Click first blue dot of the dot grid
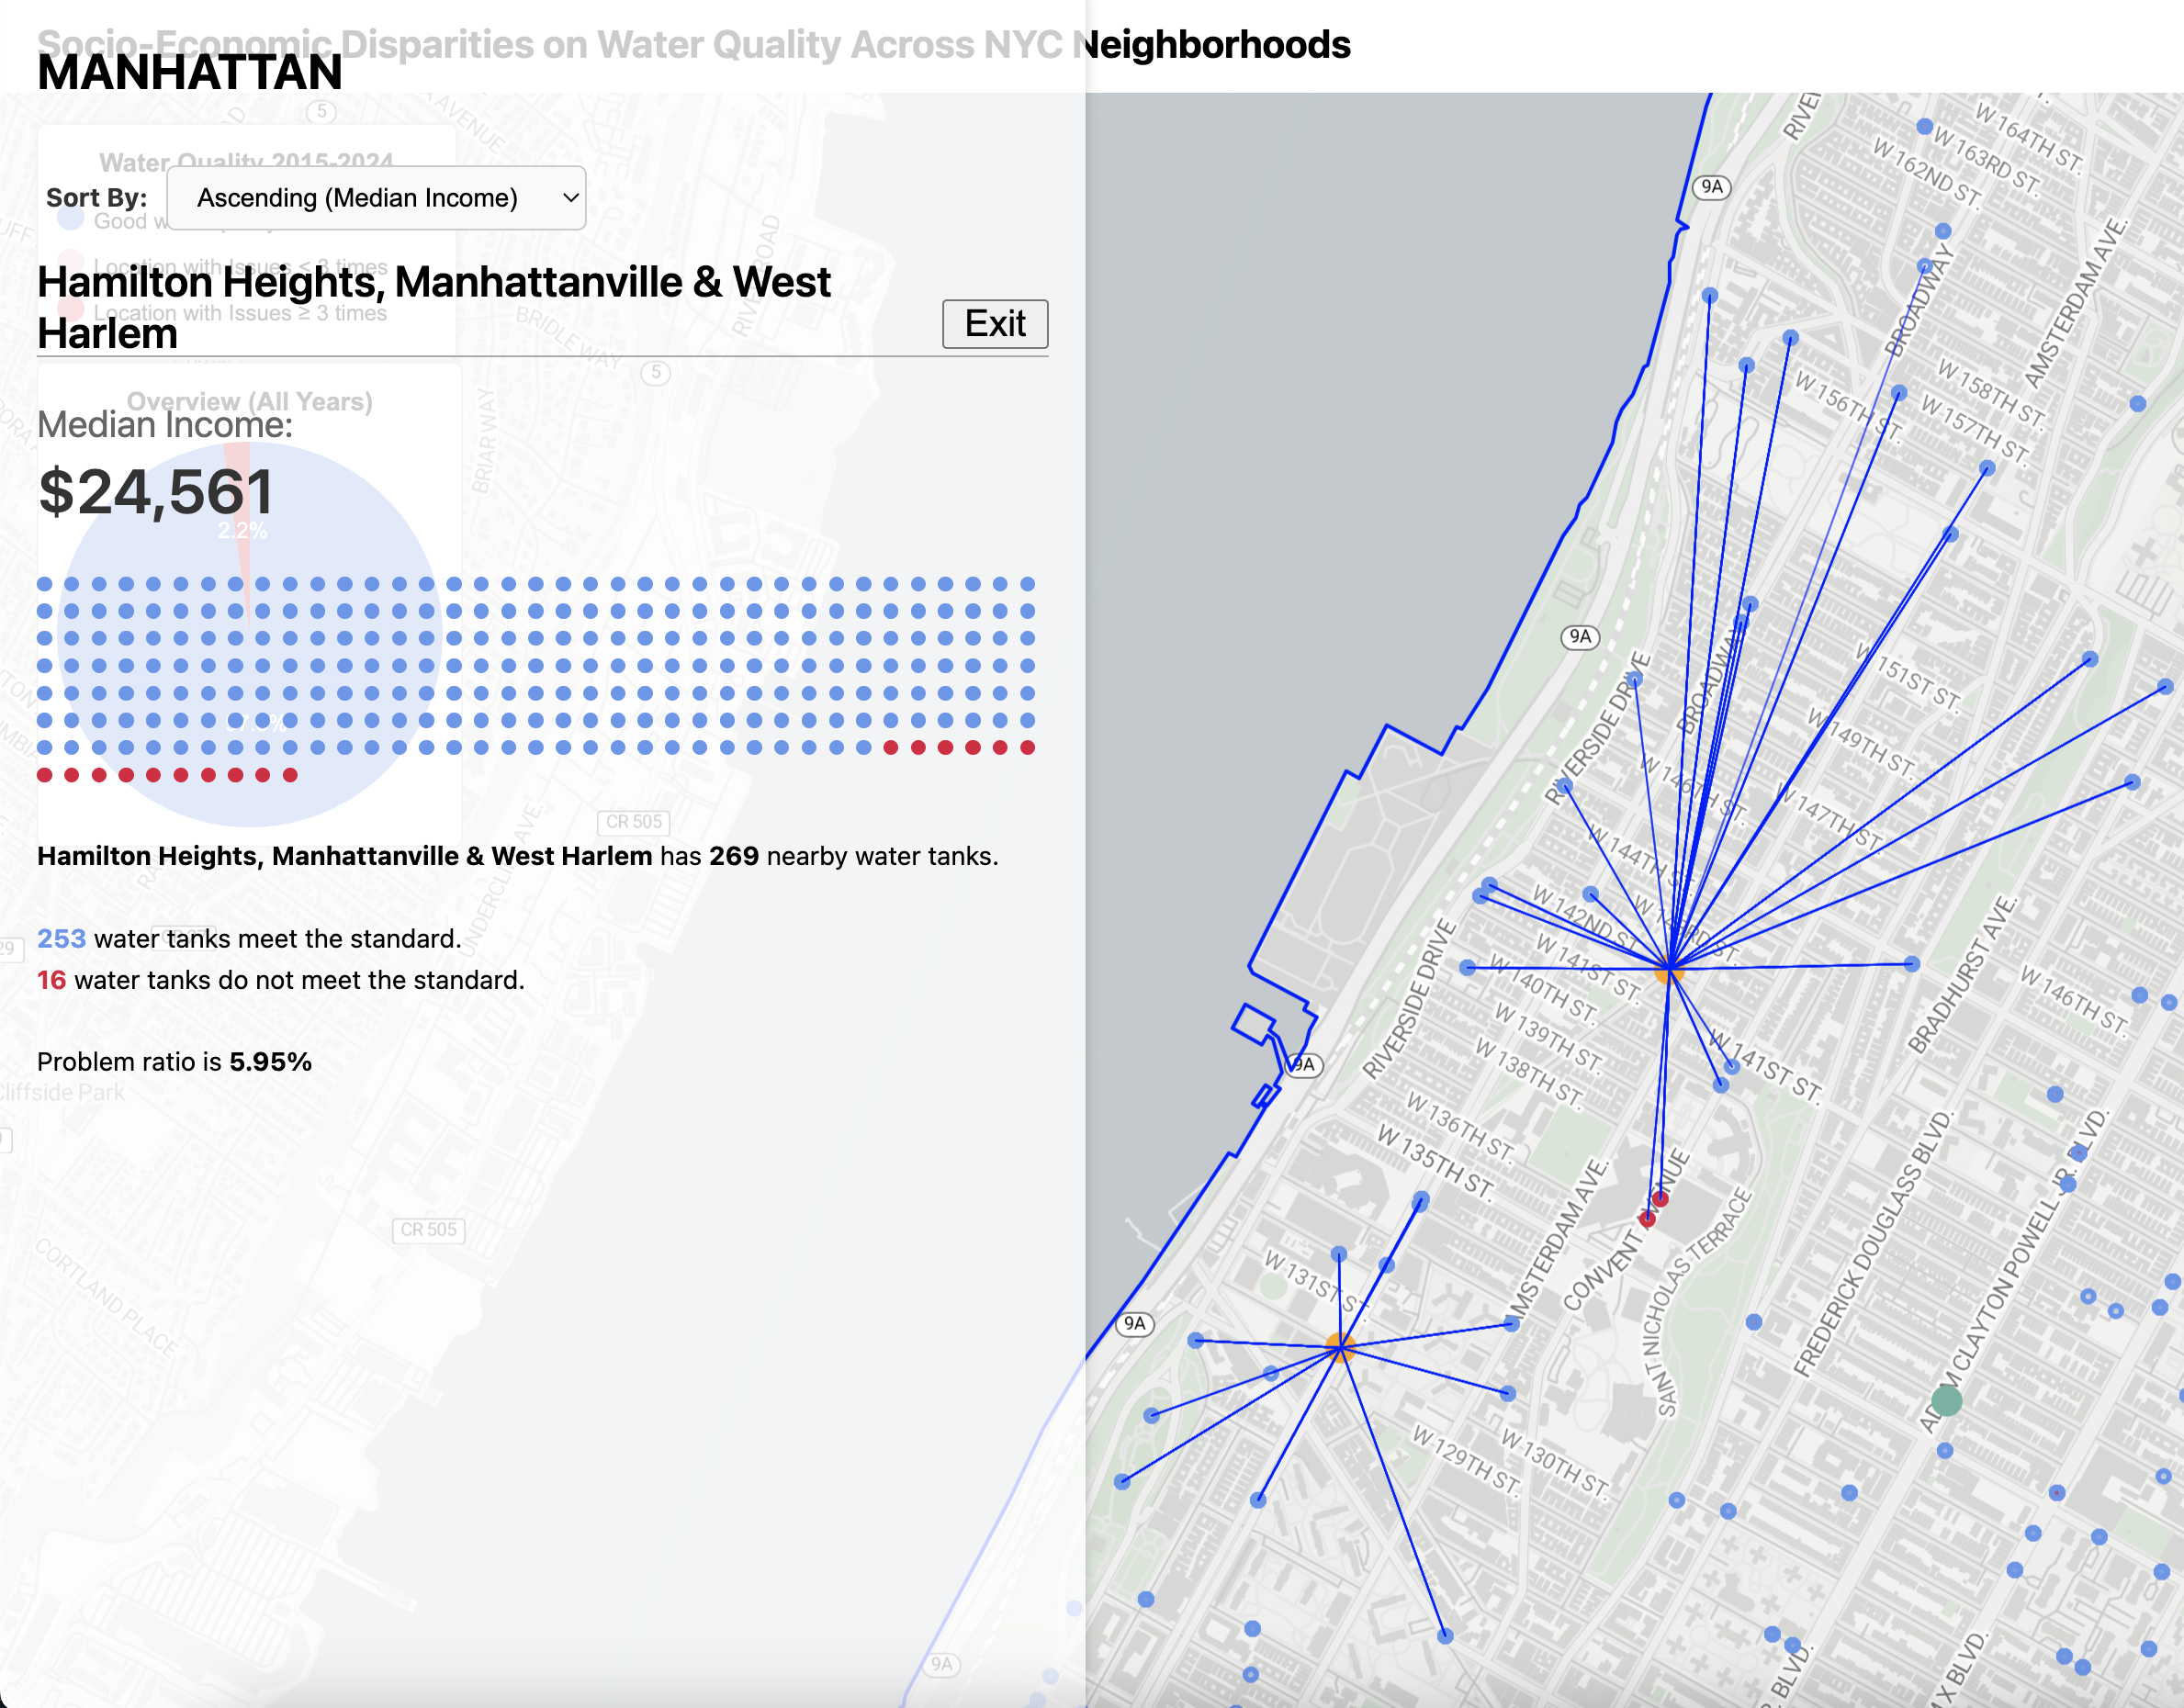This screenshot has width=2184, height=1708. pos(45,584)
